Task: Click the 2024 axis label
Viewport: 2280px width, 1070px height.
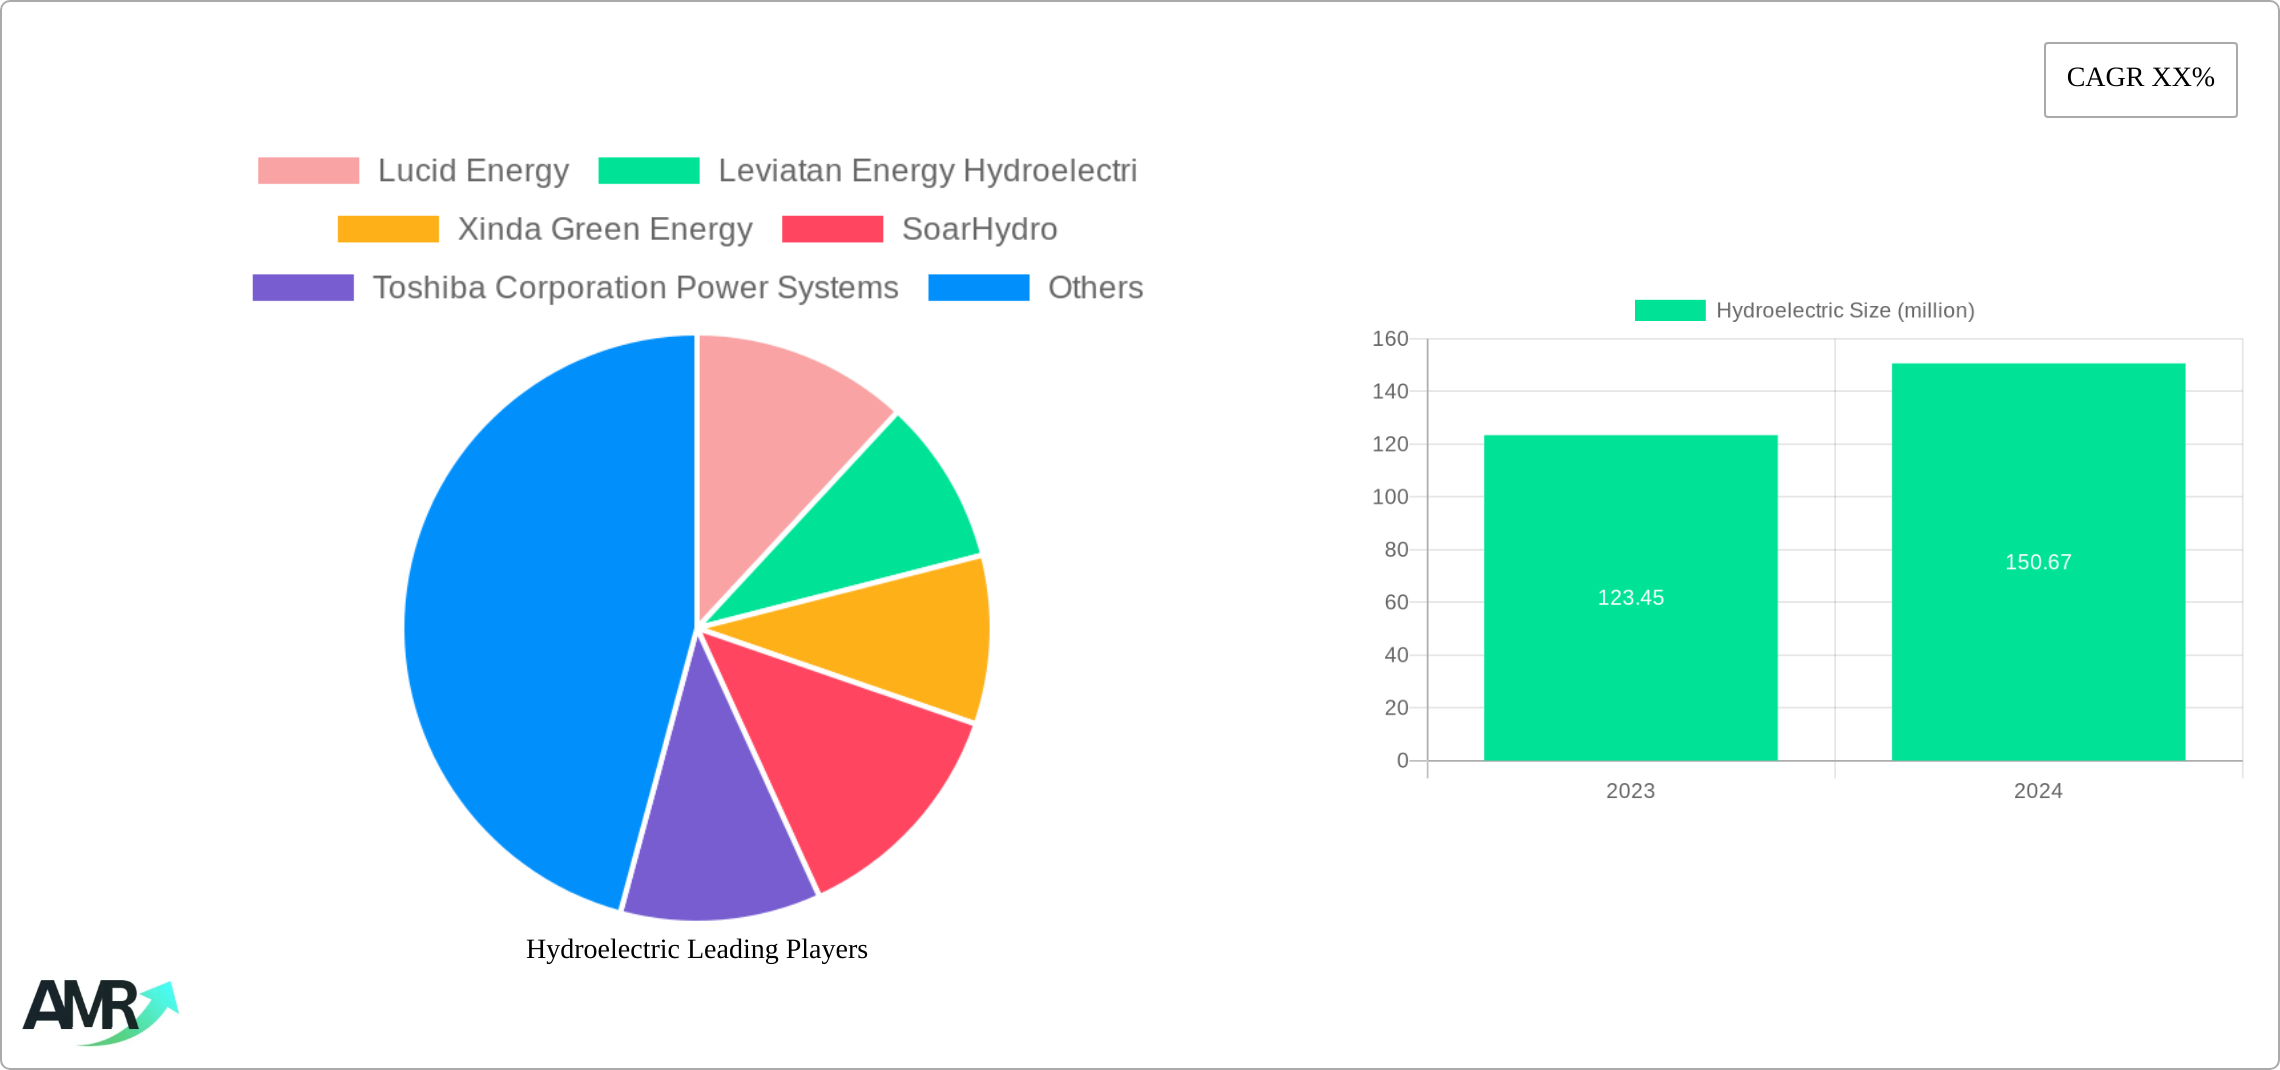Action: coord(2037,791)
